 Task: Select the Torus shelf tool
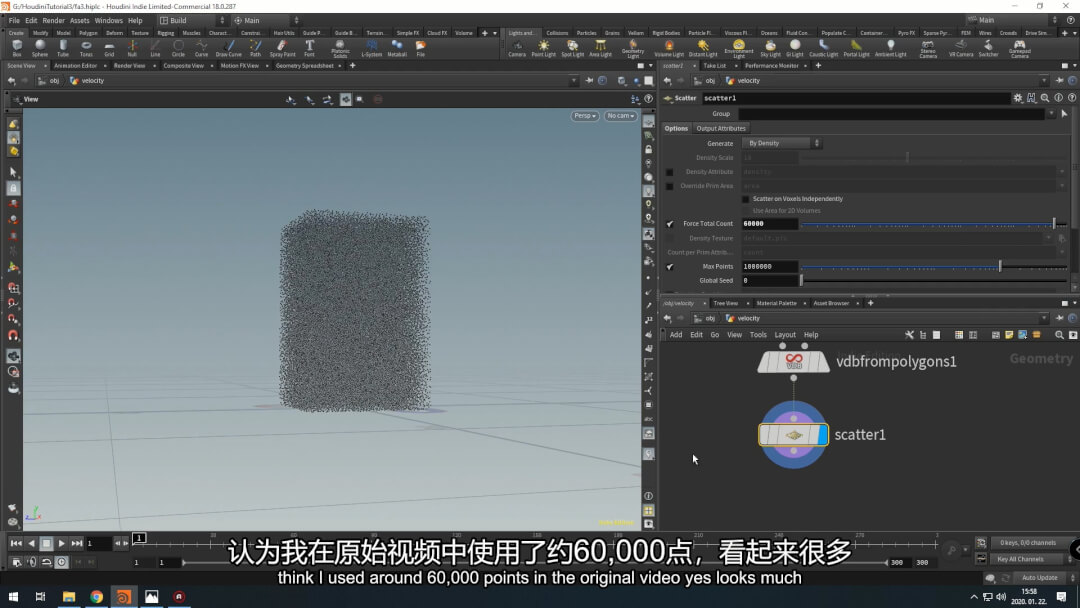pyautogui.click(x=86, y=48)
